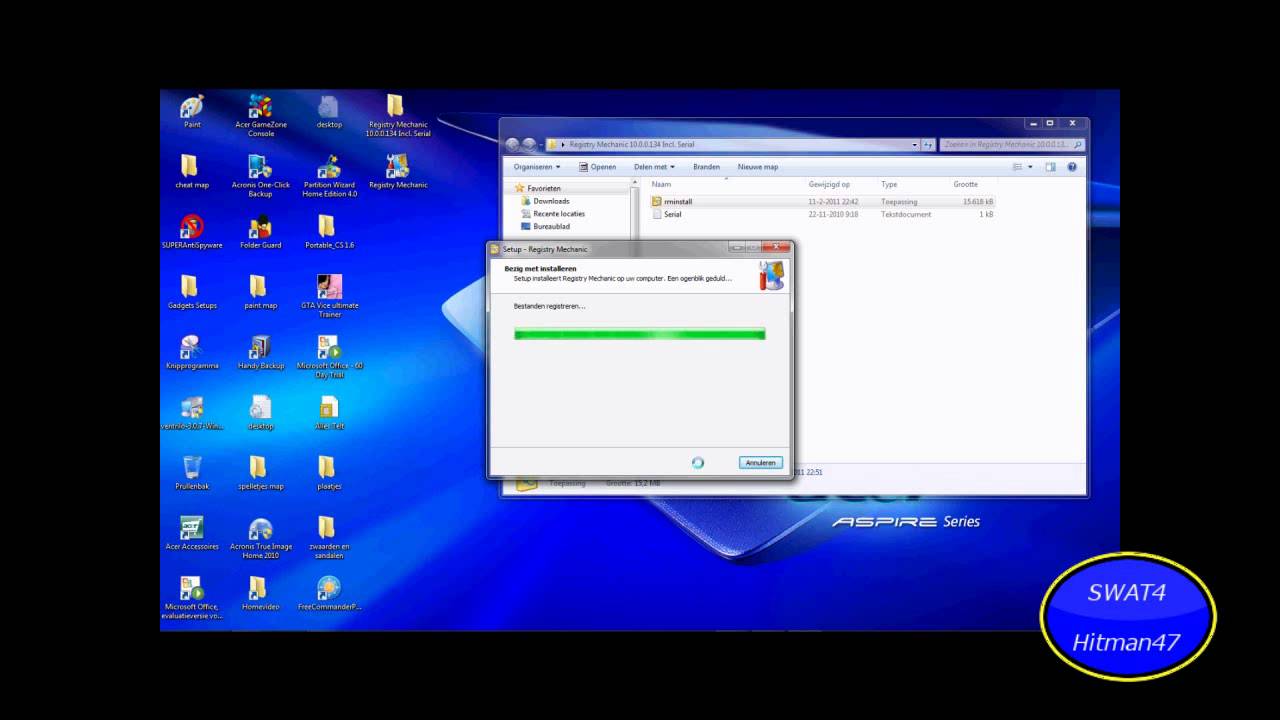Sort by Gewijzigd op column header
Screen dimensions: 1280x720
click(829, 184)
